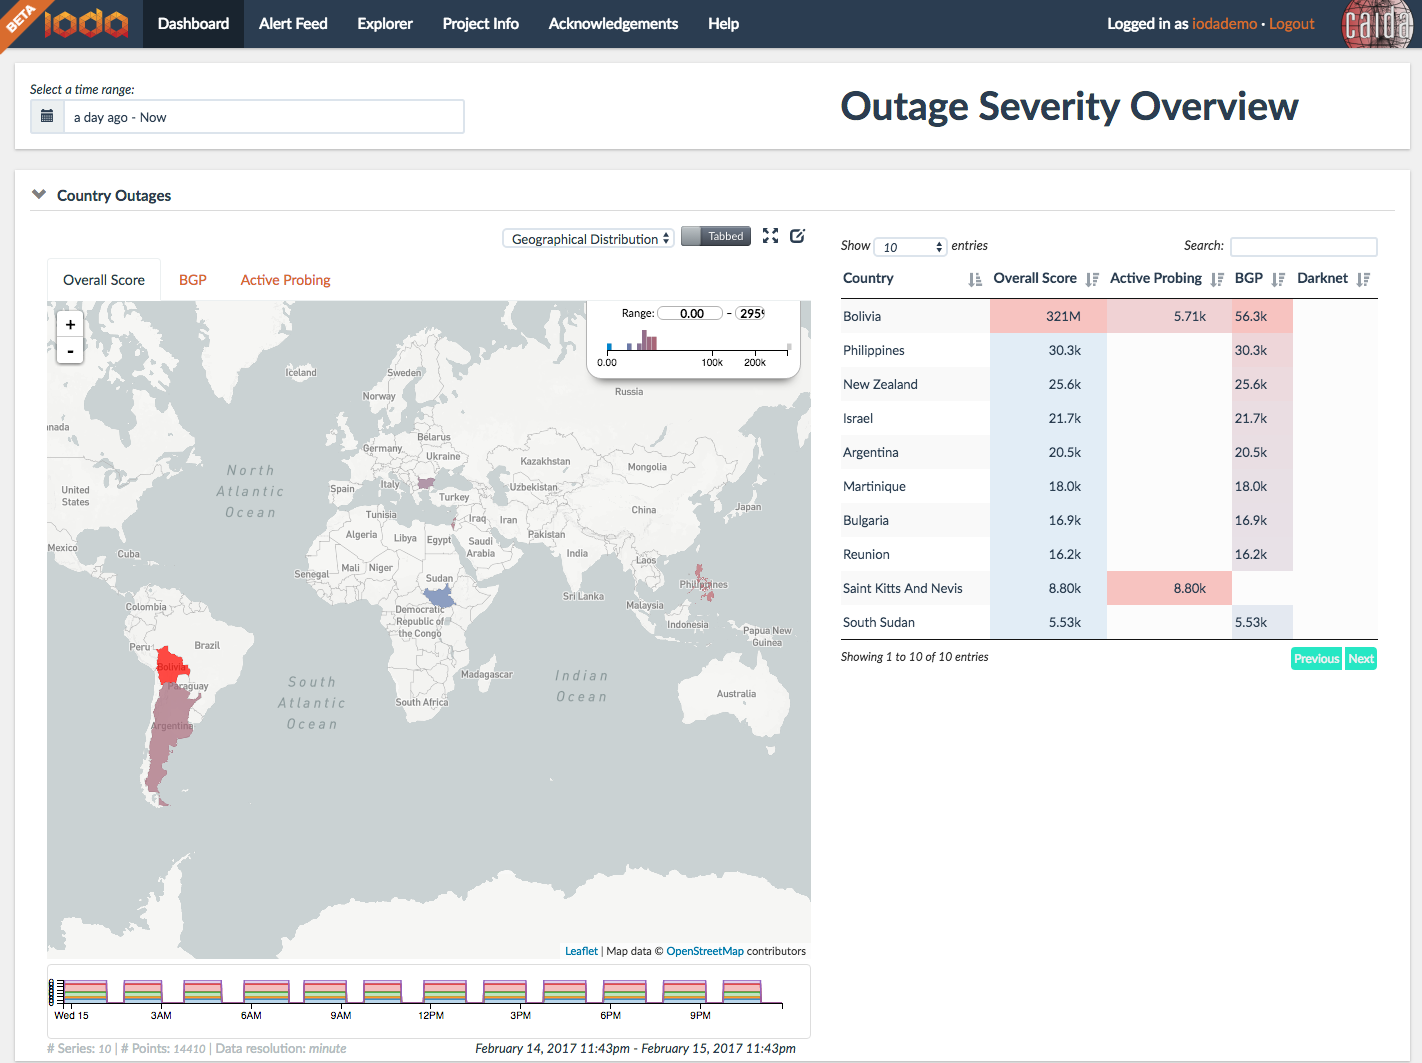Viewport: 1422px width, 1063px height.
Task: Click the Next pagination button
Action: click(1361, 658)
